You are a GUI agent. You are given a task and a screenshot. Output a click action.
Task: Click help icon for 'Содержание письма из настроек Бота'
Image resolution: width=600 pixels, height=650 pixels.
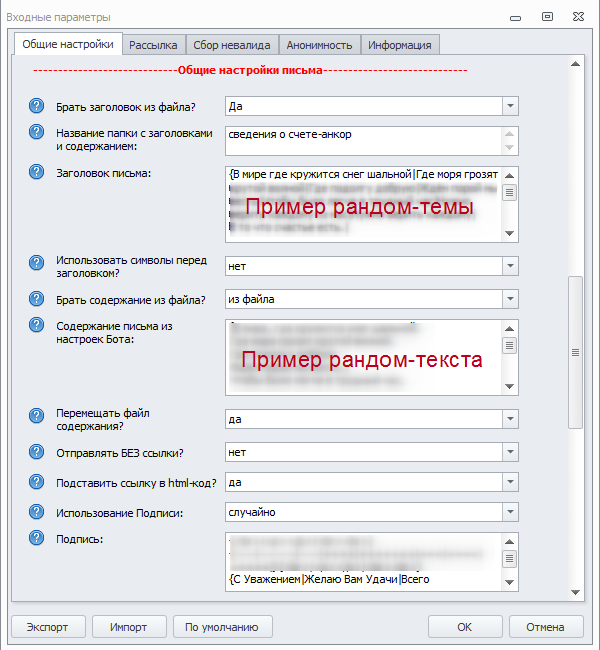(x=36, y=325)
